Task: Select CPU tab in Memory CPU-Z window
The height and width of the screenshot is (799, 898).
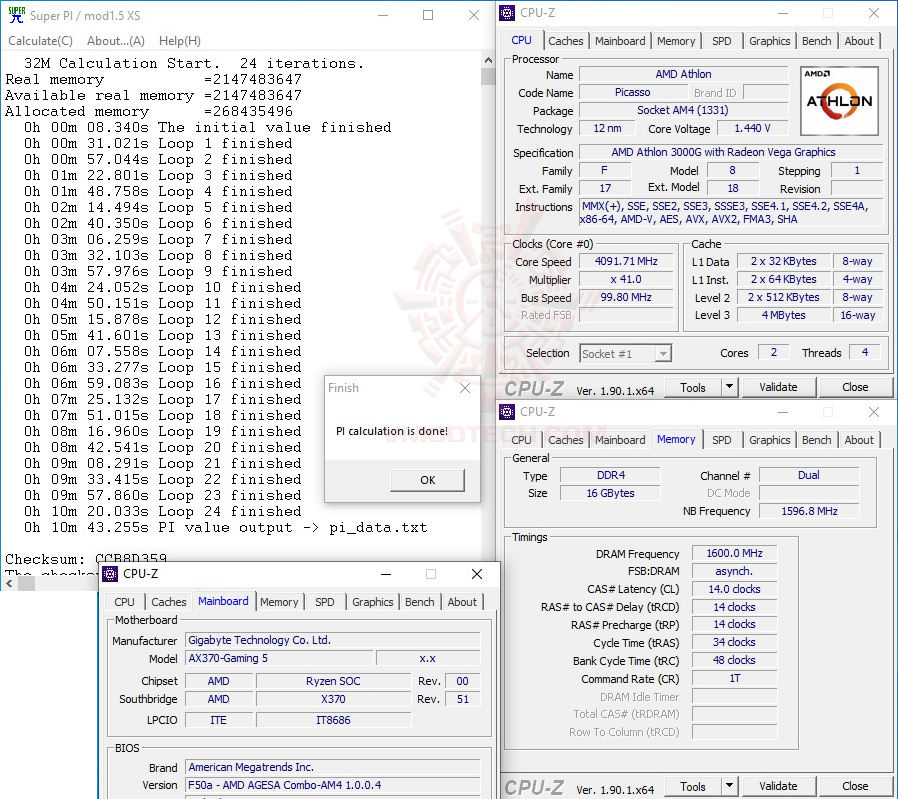Action: coord(521,440)
